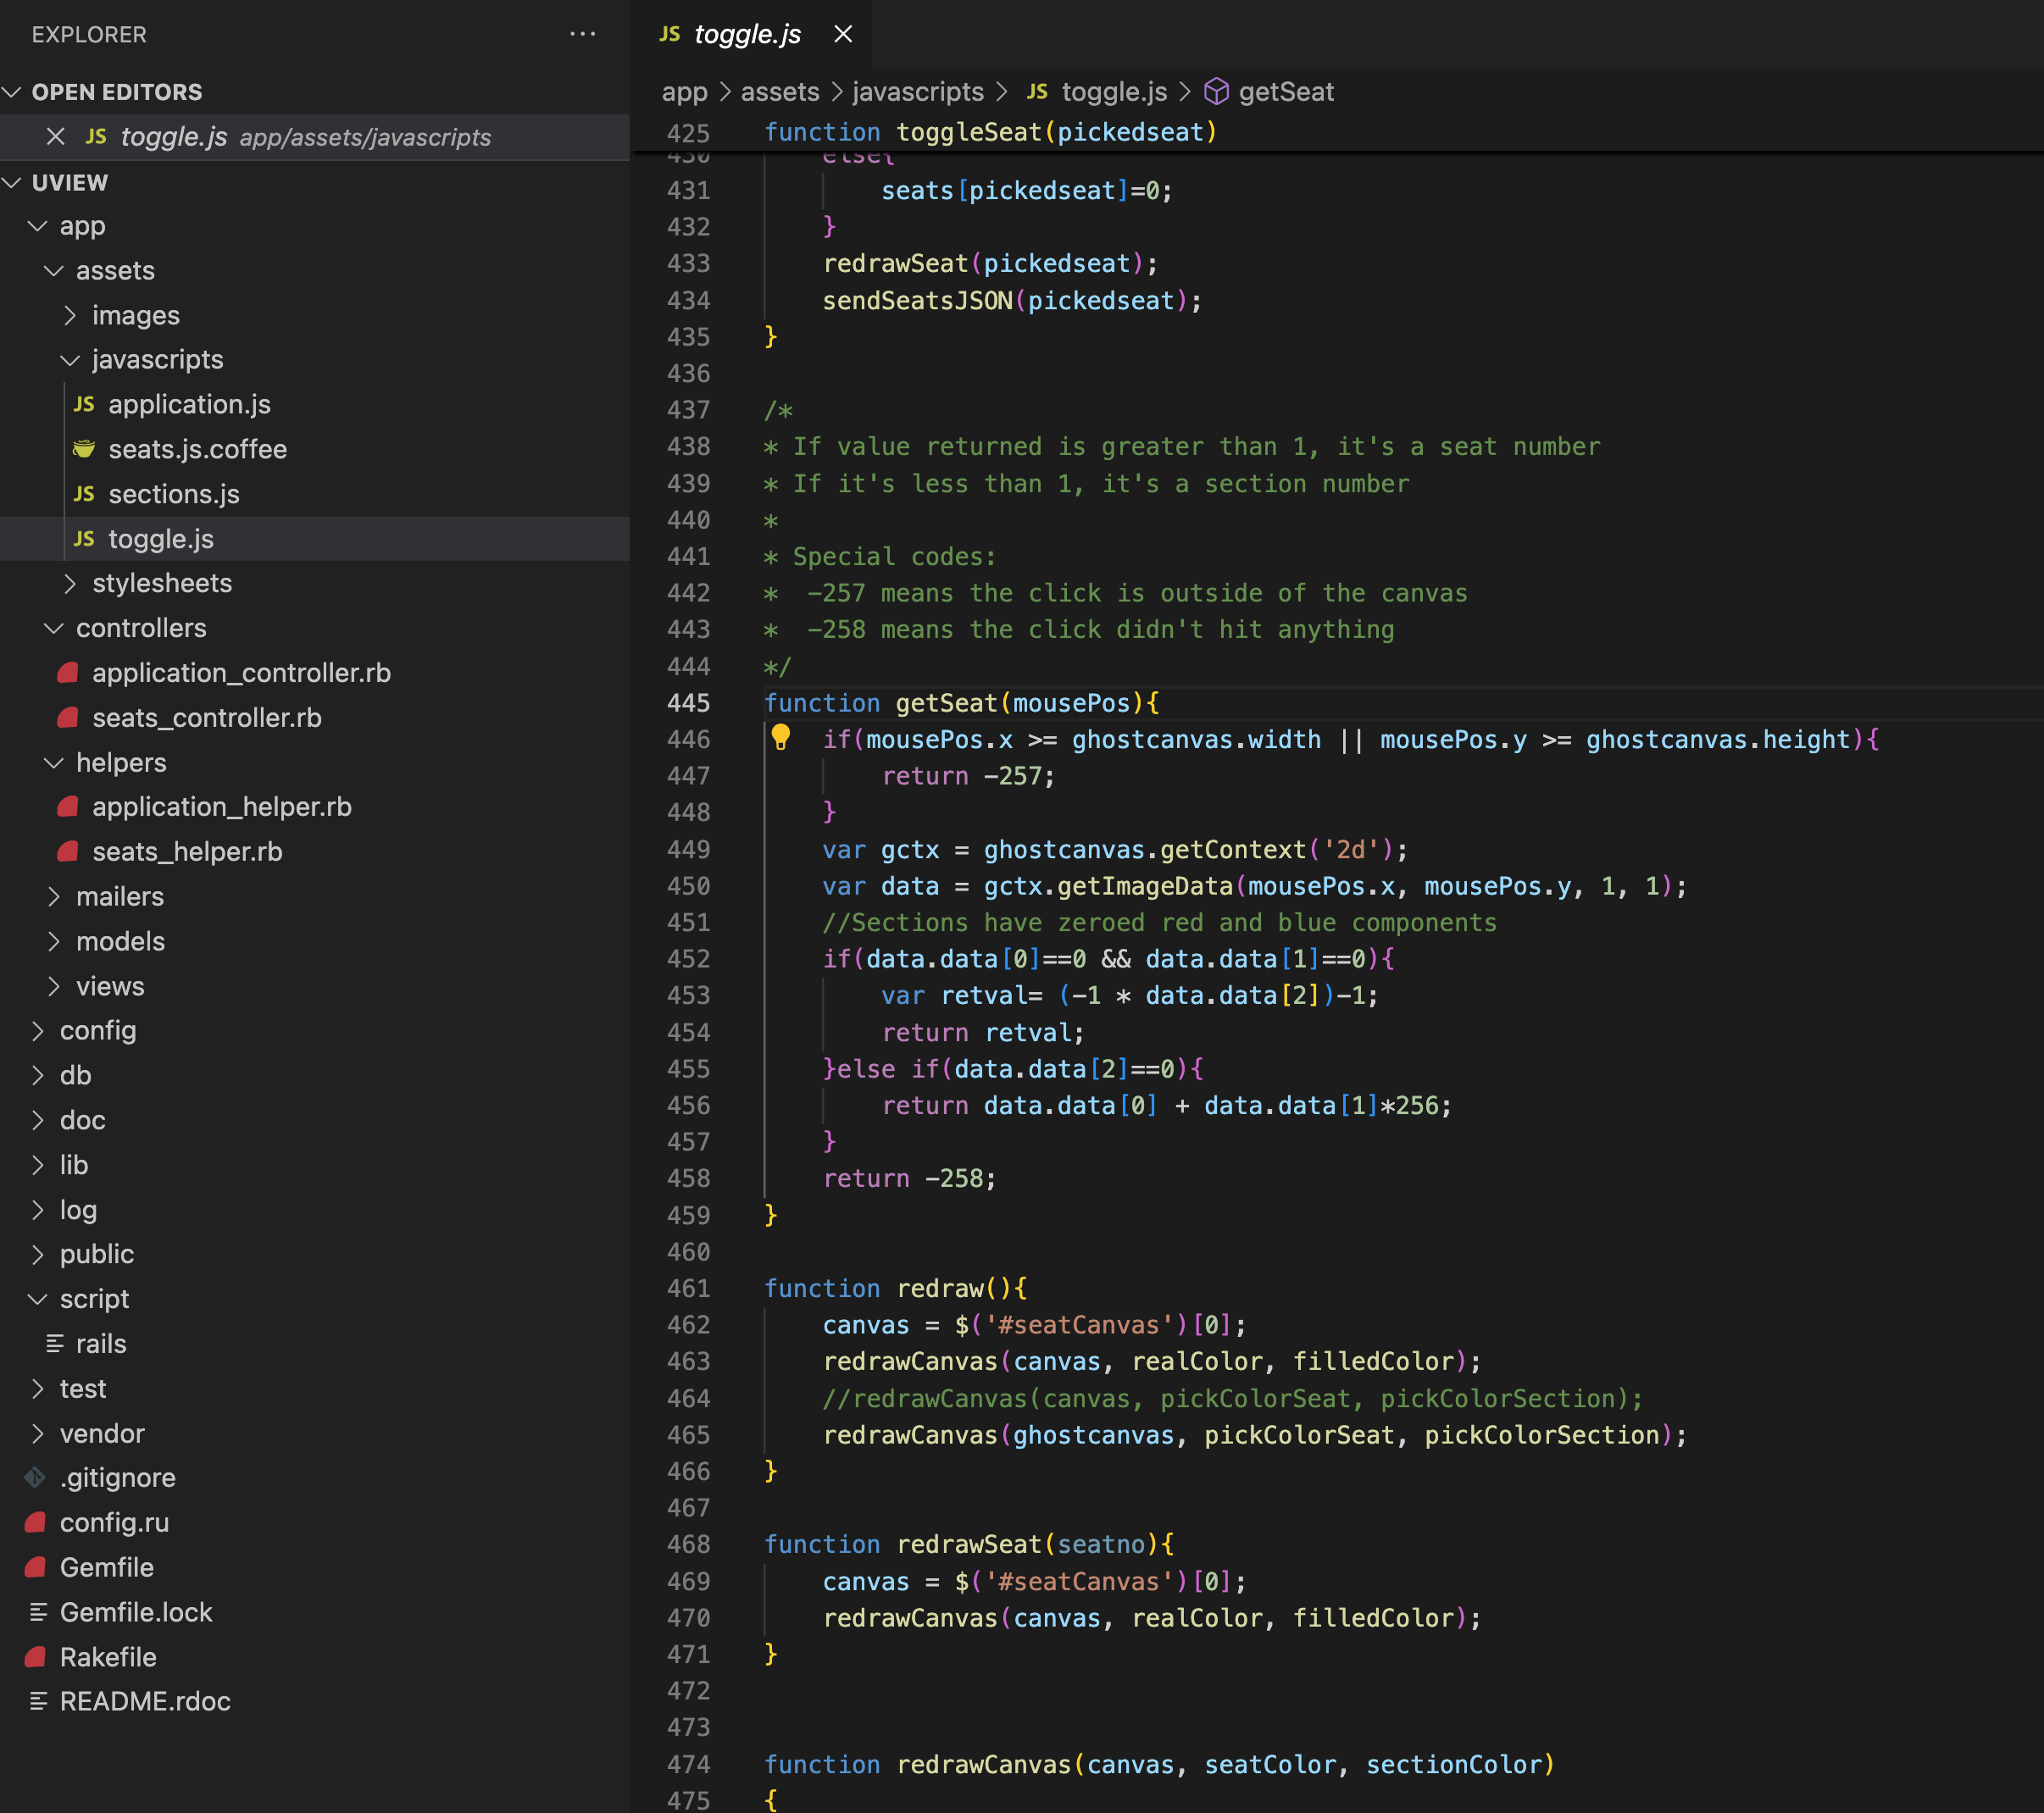Click getSeat symbol in breadcrumb
Screen dimensions: 2044x1813
(x=1285, y=92)
